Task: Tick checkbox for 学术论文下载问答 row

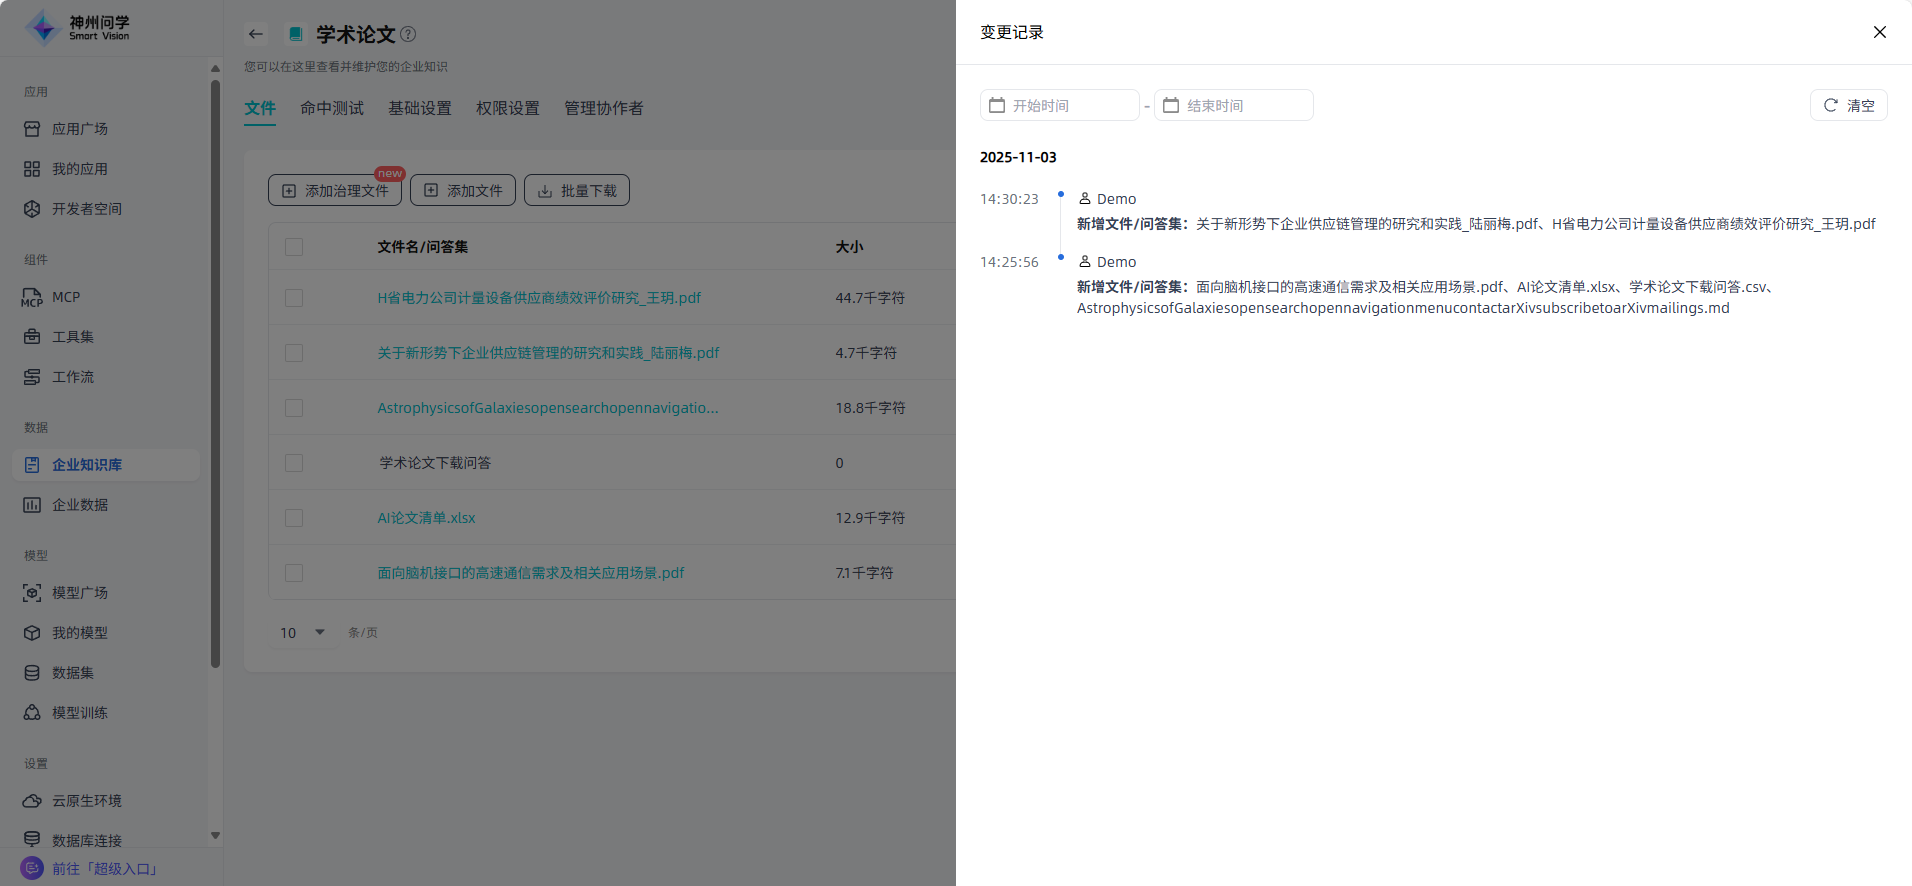Action: 294,463
